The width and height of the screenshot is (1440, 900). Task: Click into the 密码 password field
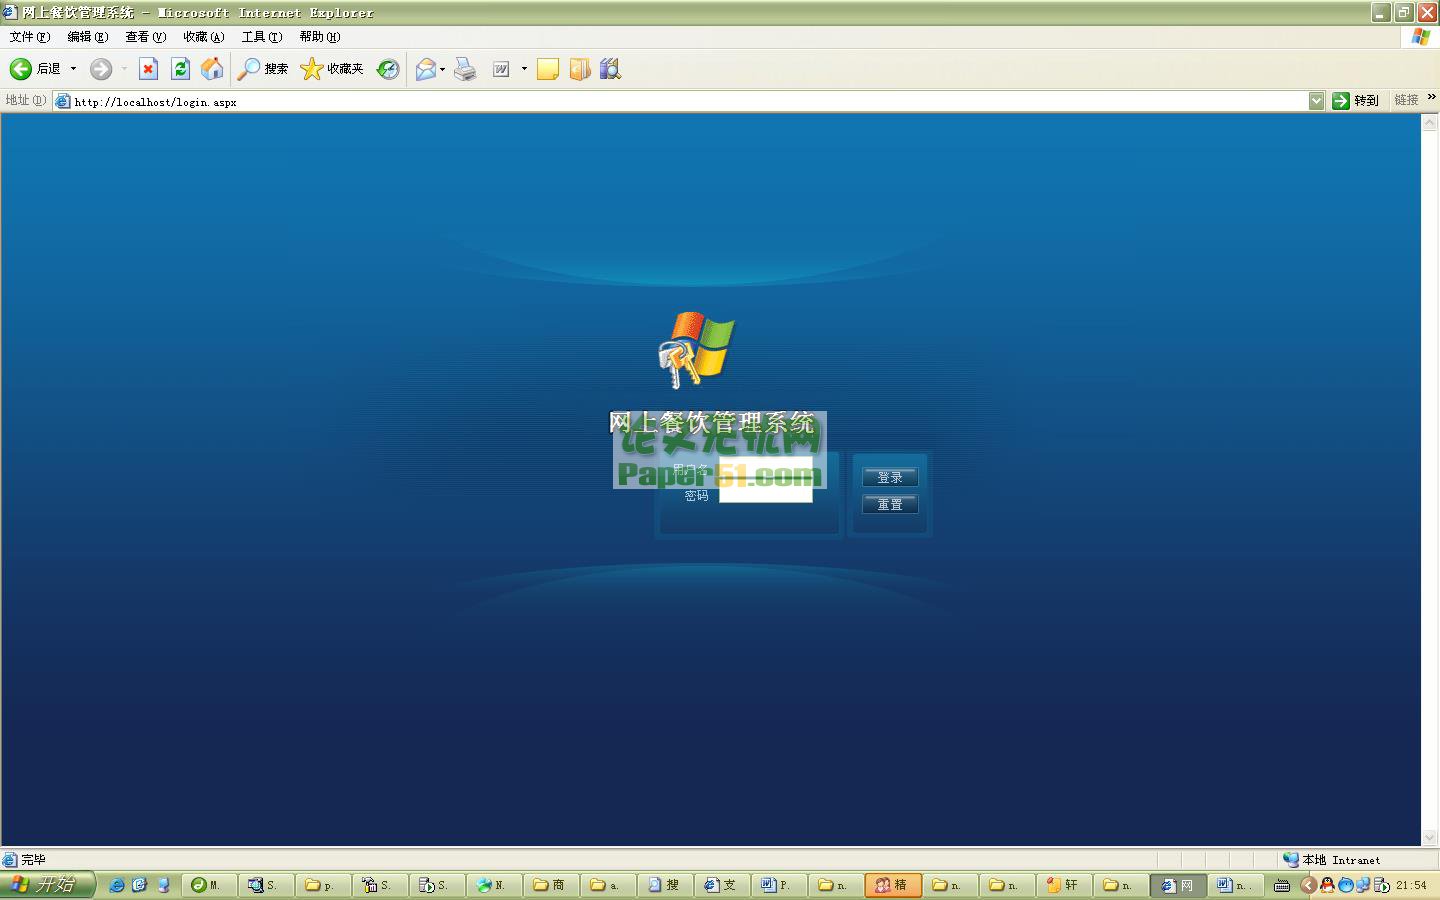tap(766, 494)
